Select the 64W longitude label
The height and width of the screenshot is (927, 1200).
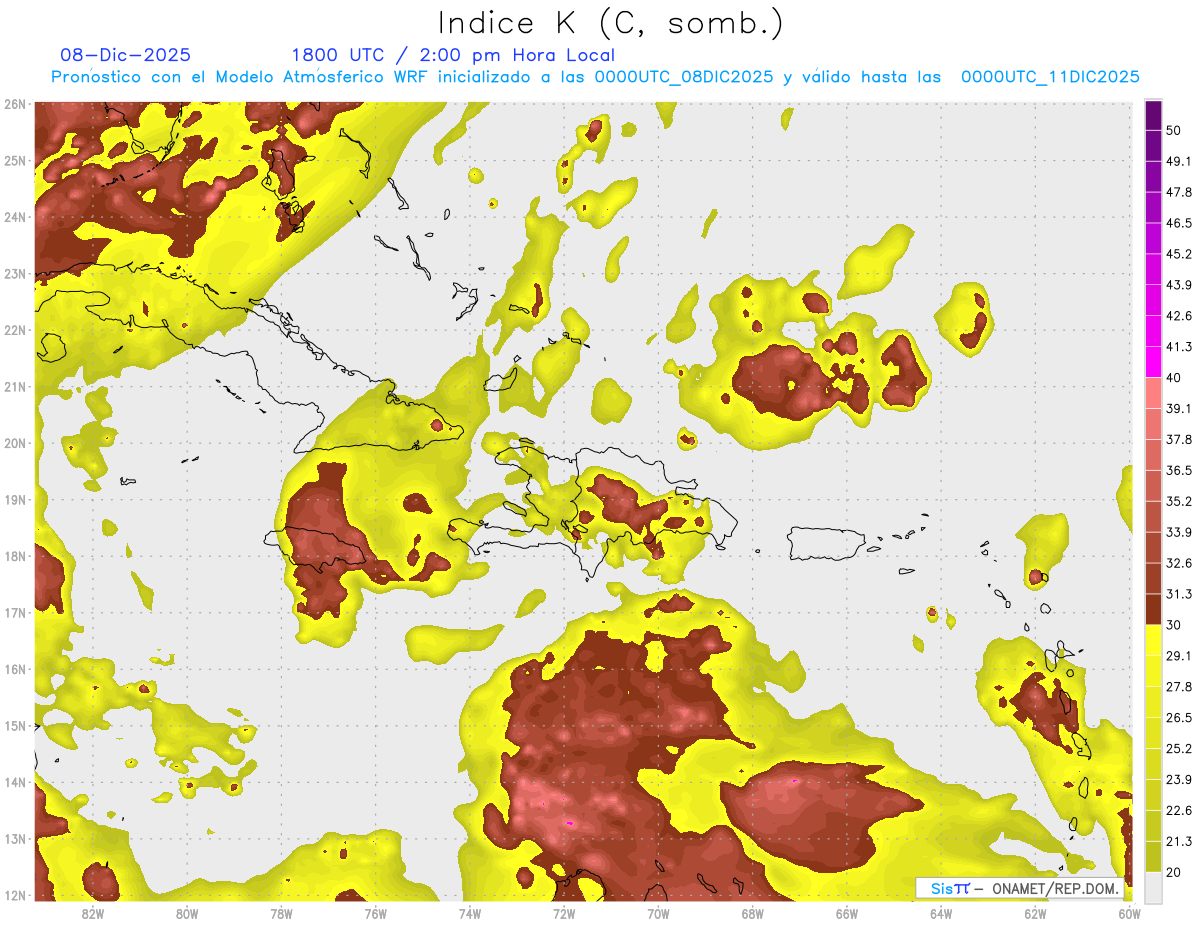[x=941, y=913]
